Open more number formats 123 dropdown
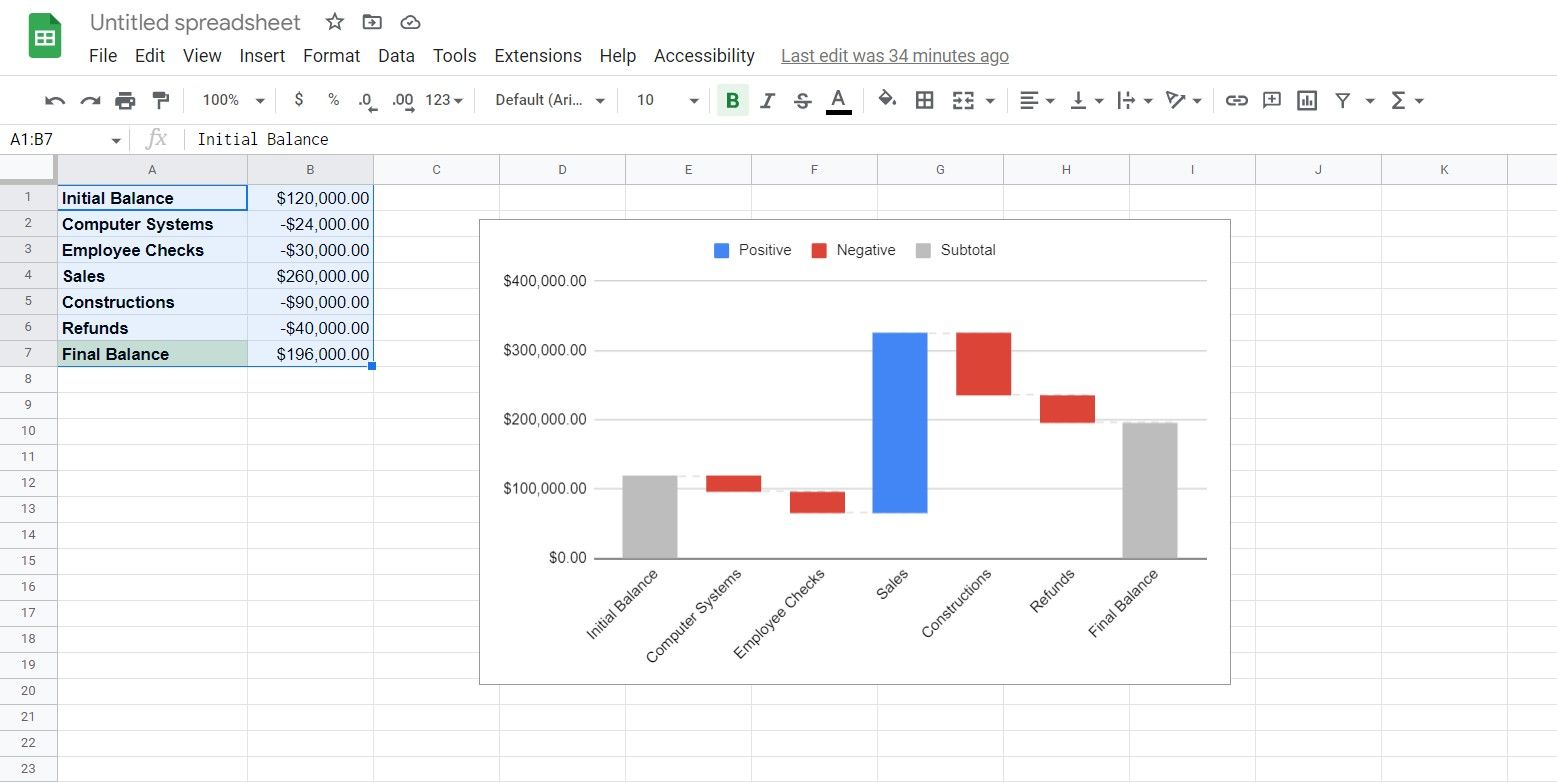 point(445,100)
